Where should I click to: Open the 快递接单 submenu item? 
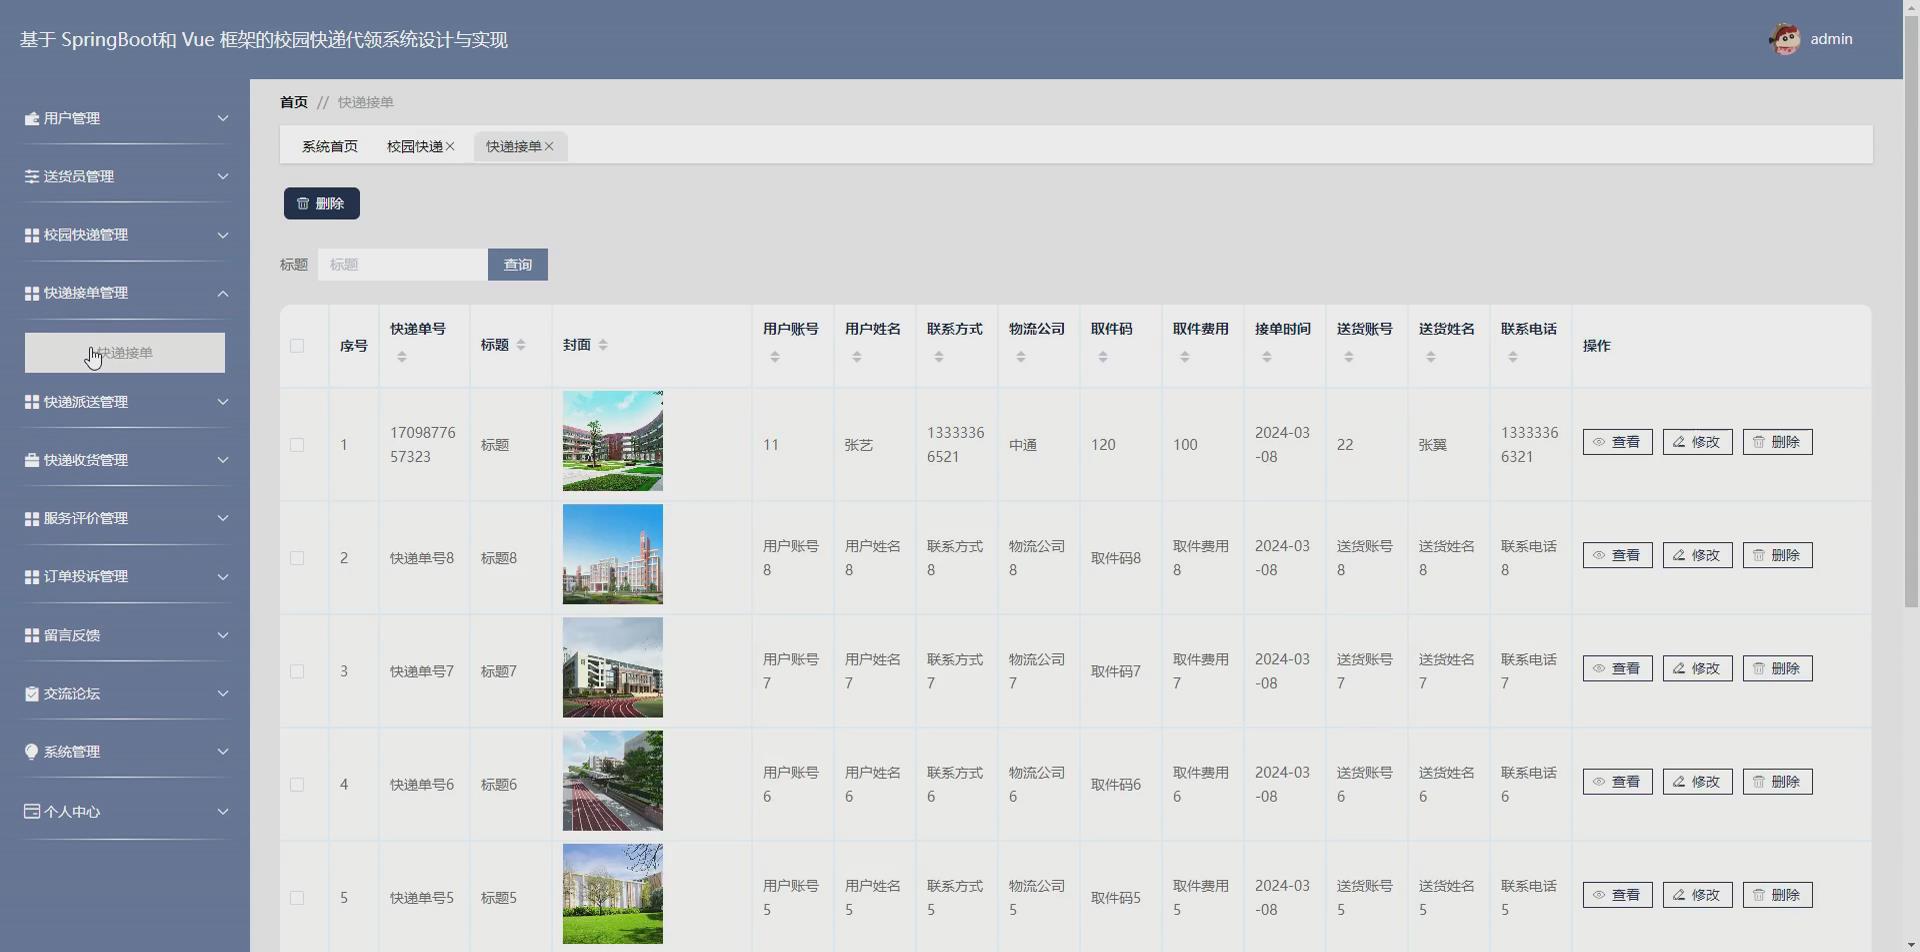125,353
